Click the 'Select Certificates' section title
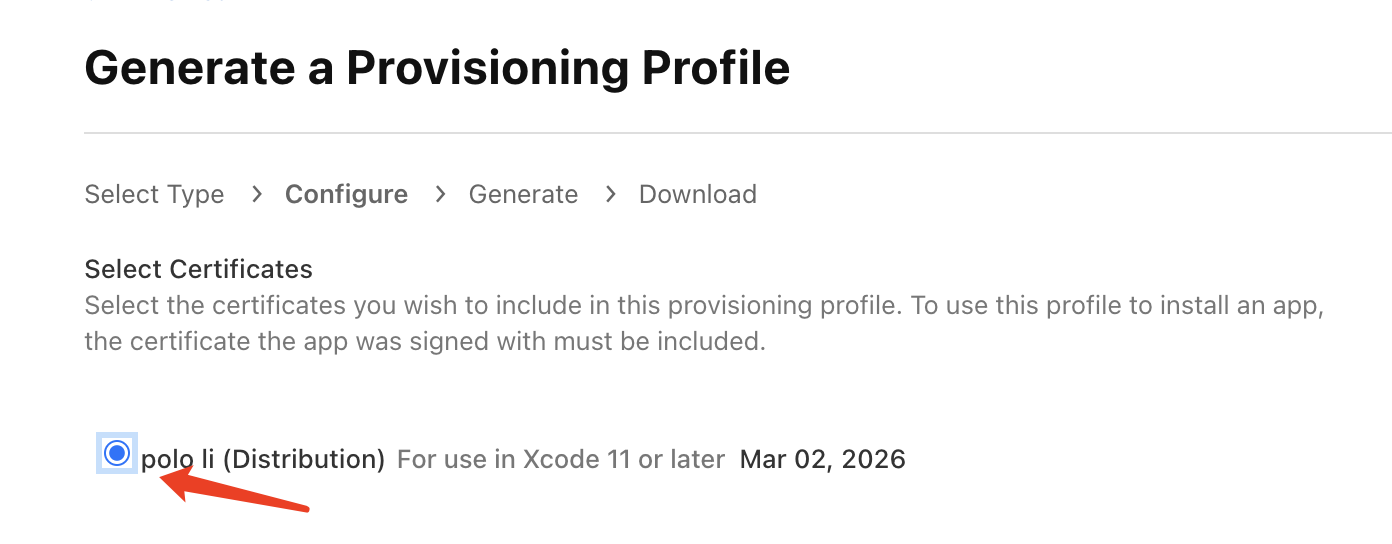1392x544 pixels. pos(198,269)
